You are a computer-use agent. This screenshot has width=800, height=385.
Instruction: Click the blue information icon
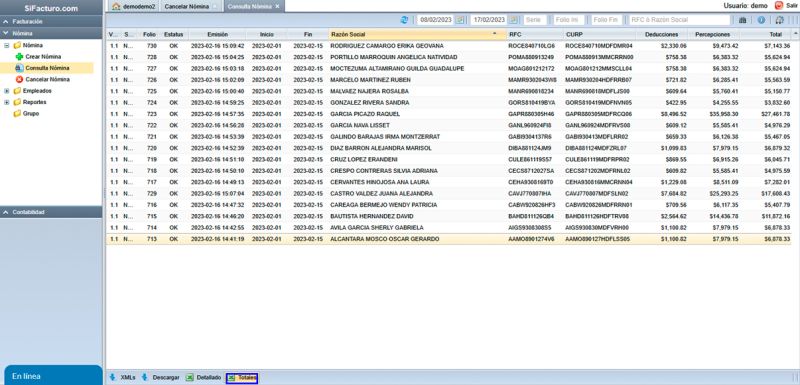point(761,20)
